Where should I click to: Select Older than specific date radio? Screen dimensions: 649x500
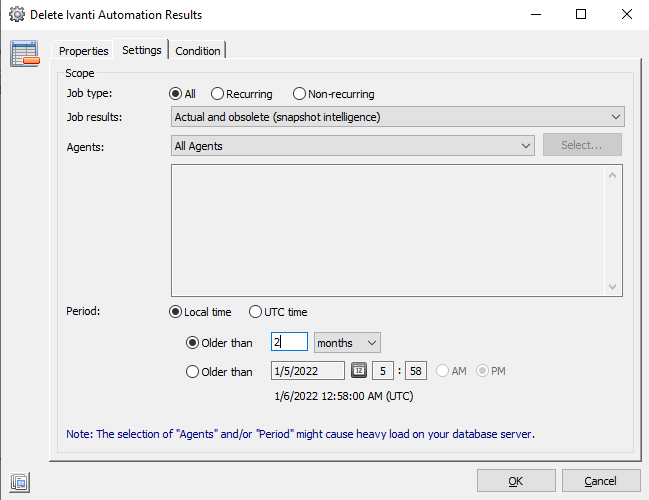[192, 372]
